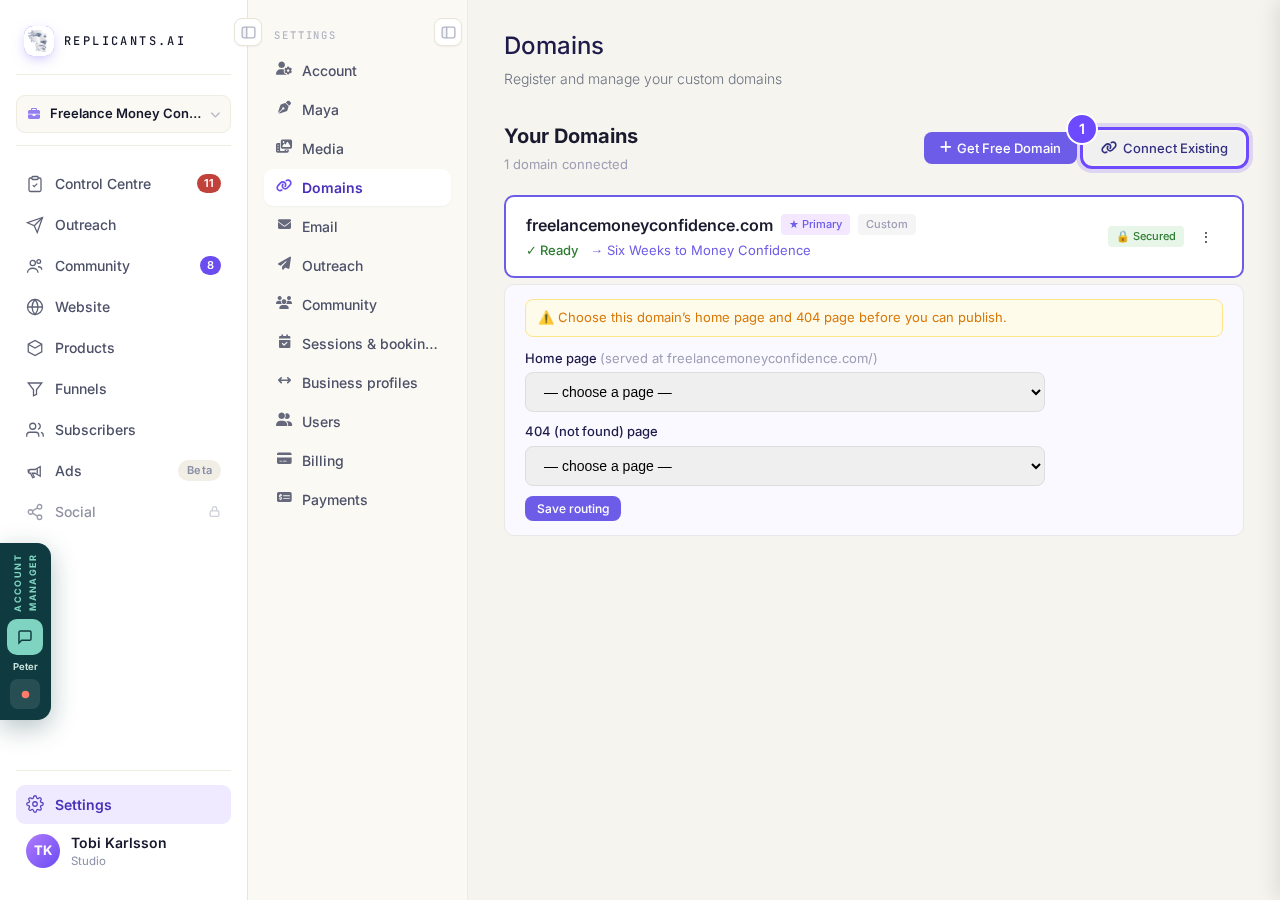
Task: Open Account settings
Action: [357, 71]
